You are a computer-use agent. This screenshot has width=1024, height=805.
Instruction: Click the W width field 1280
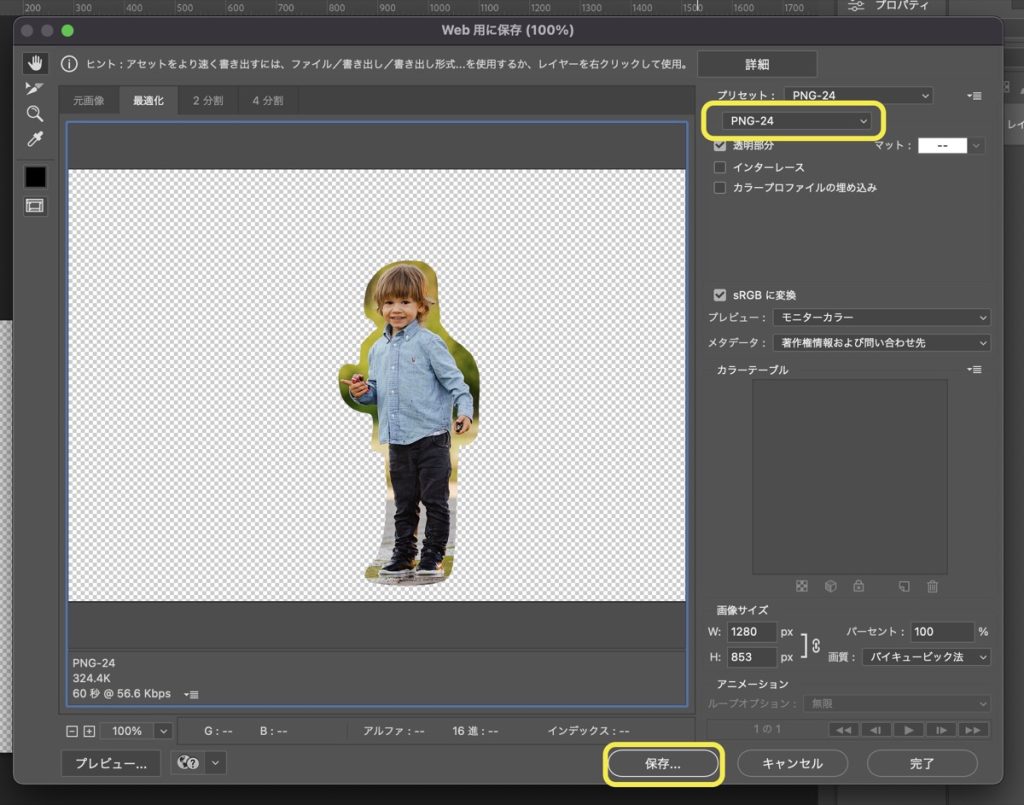click(752, 632)
